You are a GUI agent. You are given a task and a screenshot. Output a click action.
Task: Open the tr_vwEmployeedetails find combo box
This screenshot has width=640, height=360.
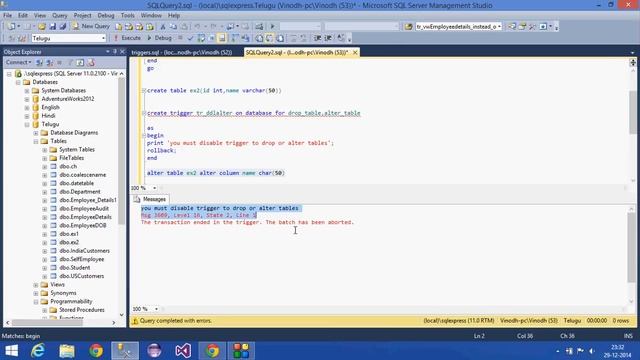tap(499, 27)
